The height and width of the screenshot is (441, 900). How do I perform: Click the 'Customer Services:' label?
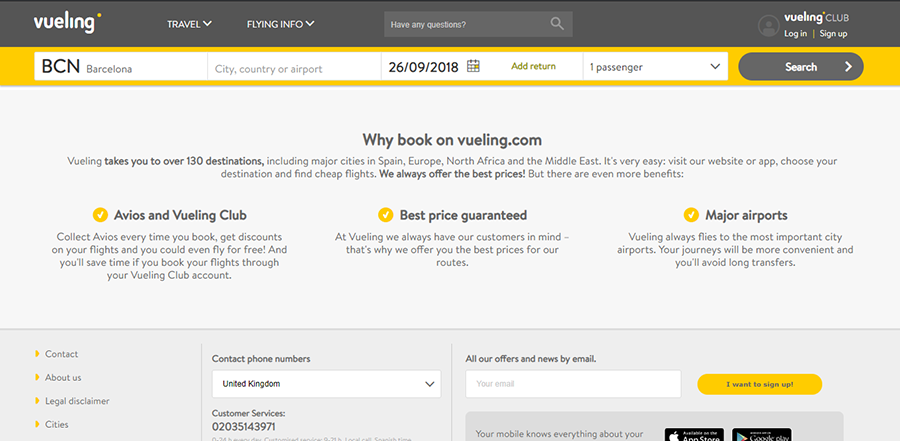pos(249,413)
